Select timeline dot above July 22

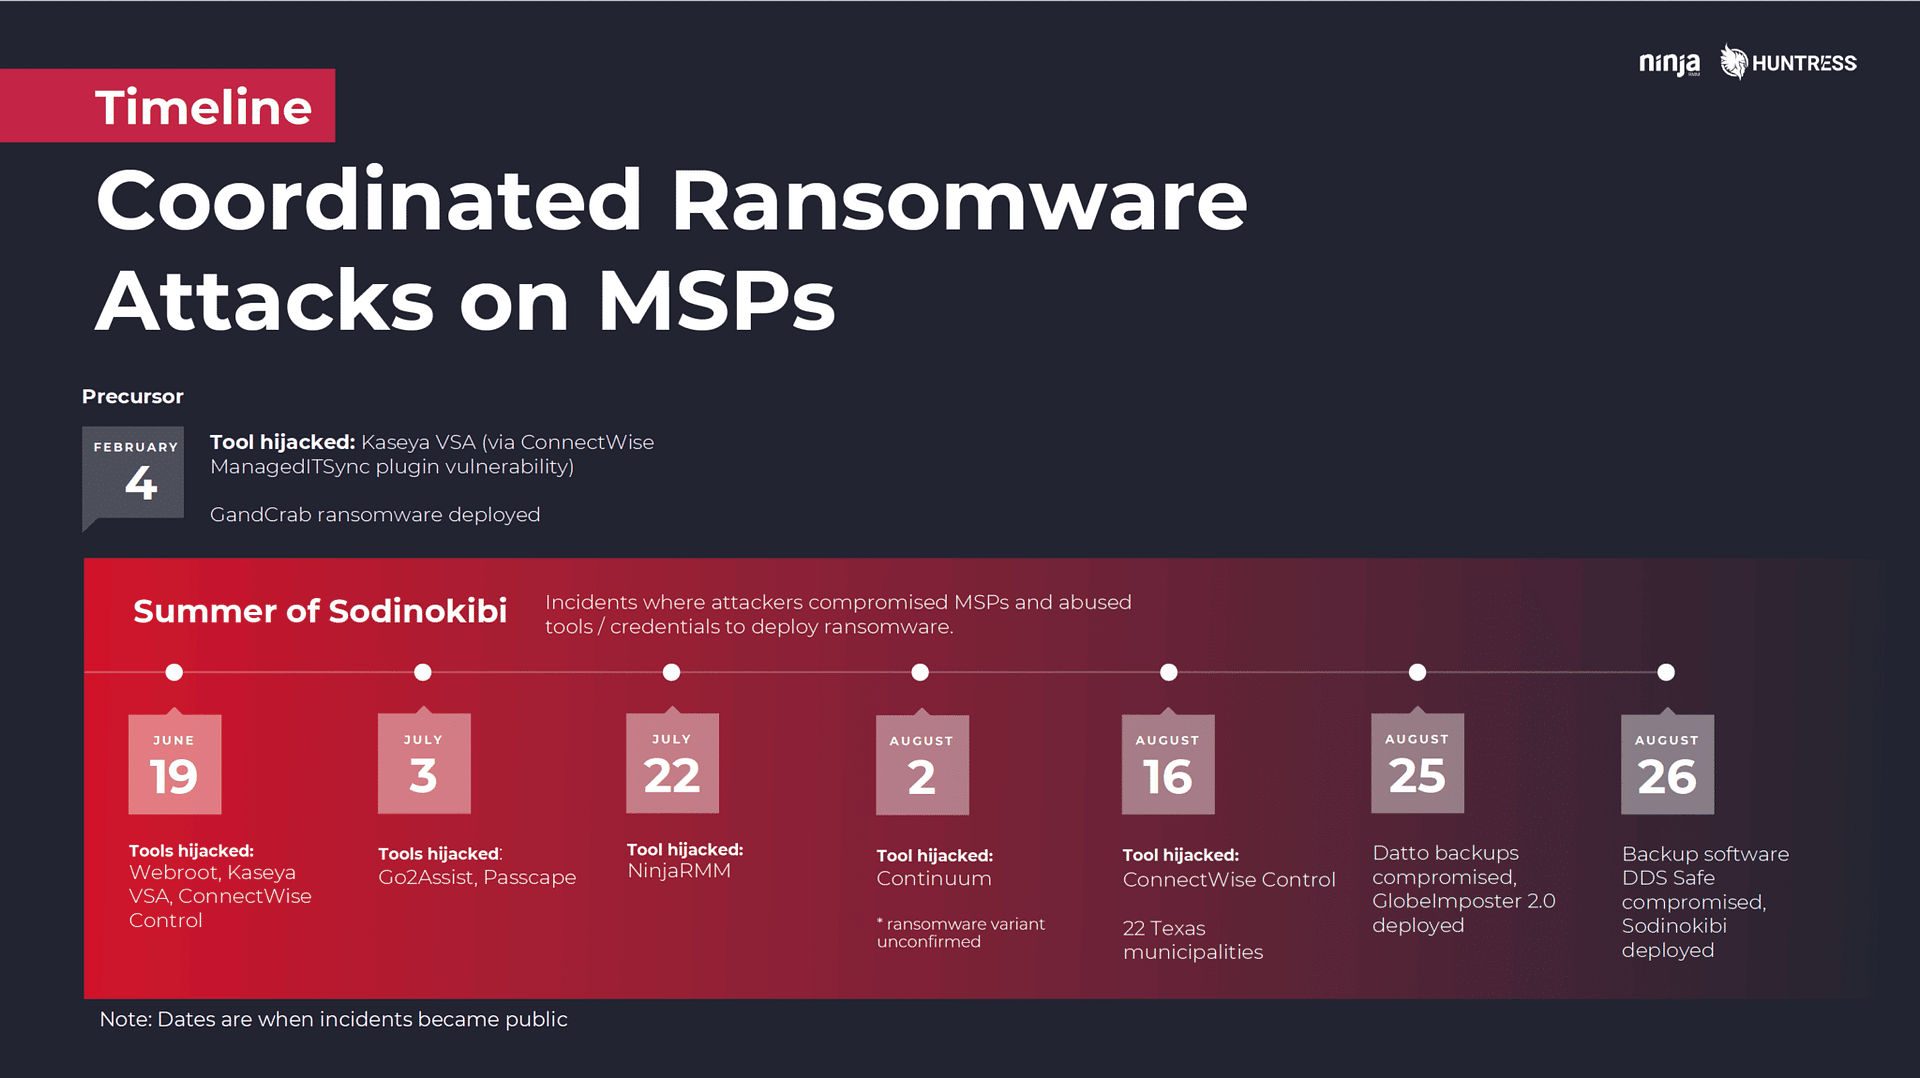pos(672,672)
